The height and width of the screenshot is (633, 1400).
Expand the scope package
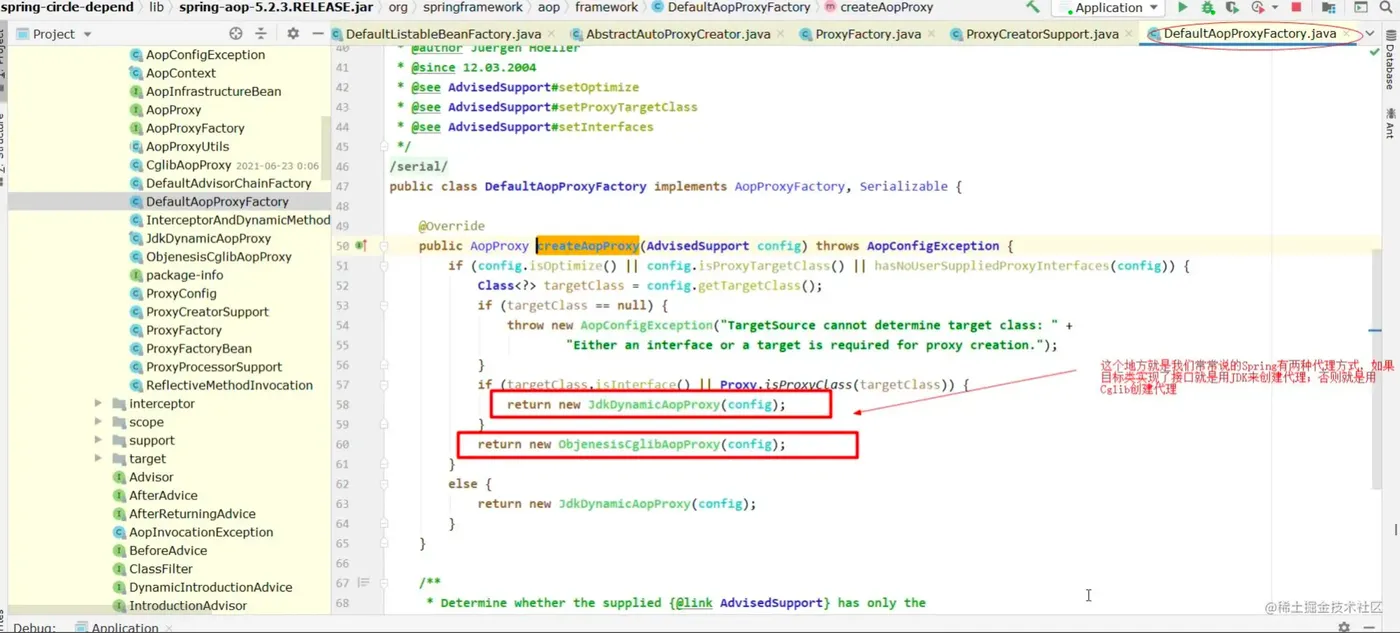(98, 422)
